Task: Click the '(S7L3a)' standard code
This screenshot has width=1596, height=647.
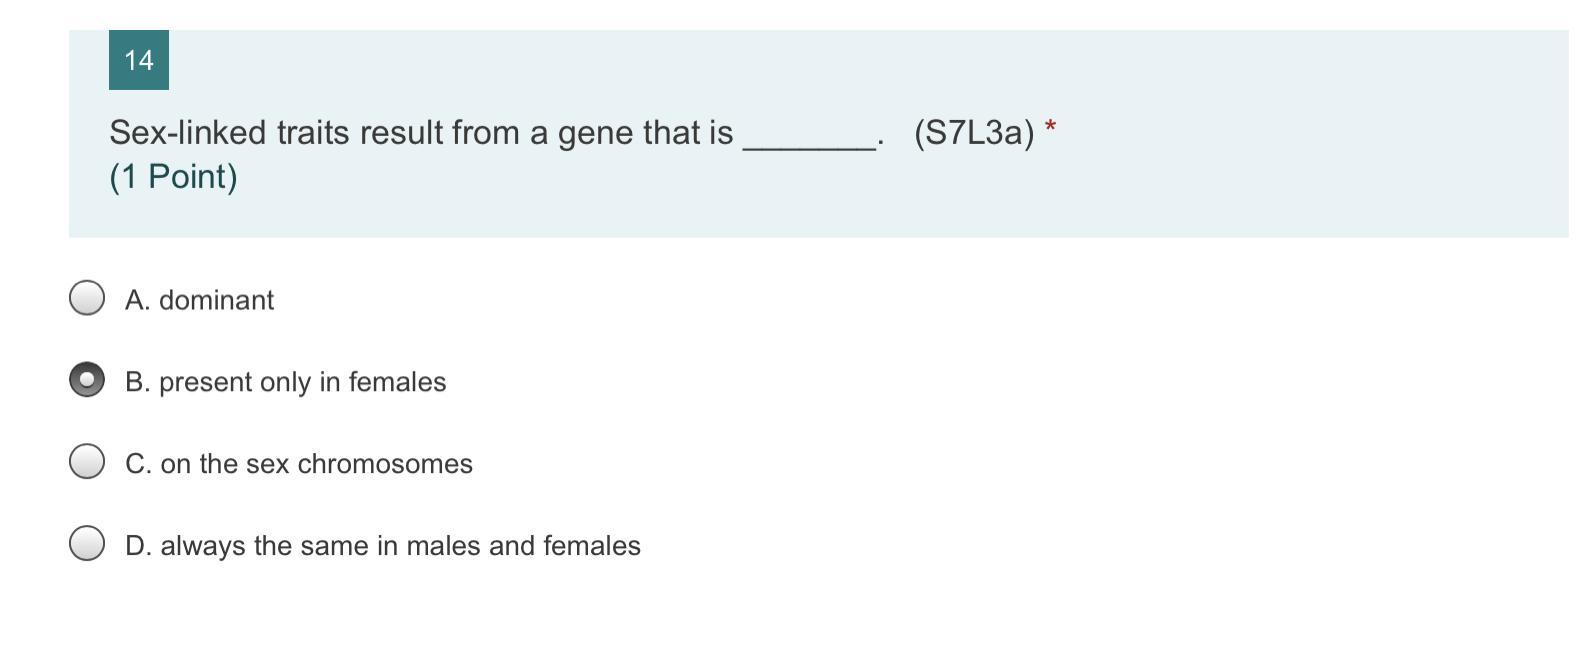Action: pyautogui.click(x=973, y=133)
